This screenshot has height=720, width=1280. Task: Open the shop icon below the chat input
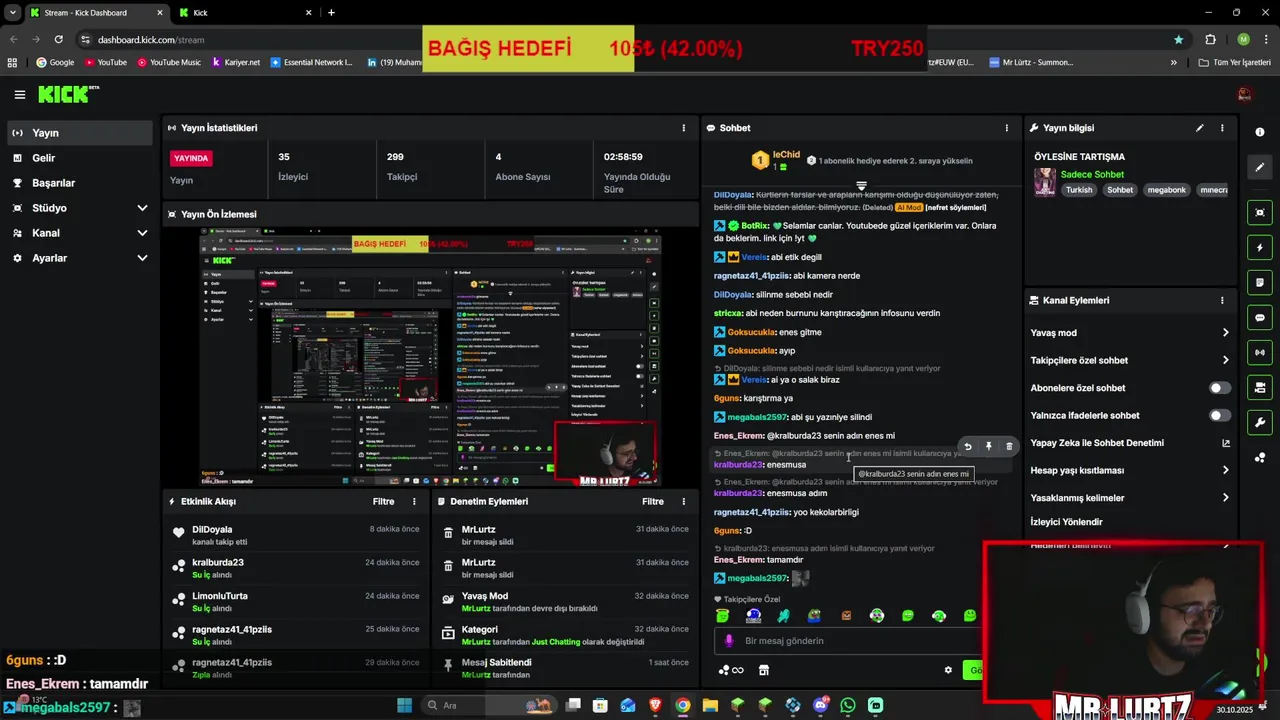[764, 670]
